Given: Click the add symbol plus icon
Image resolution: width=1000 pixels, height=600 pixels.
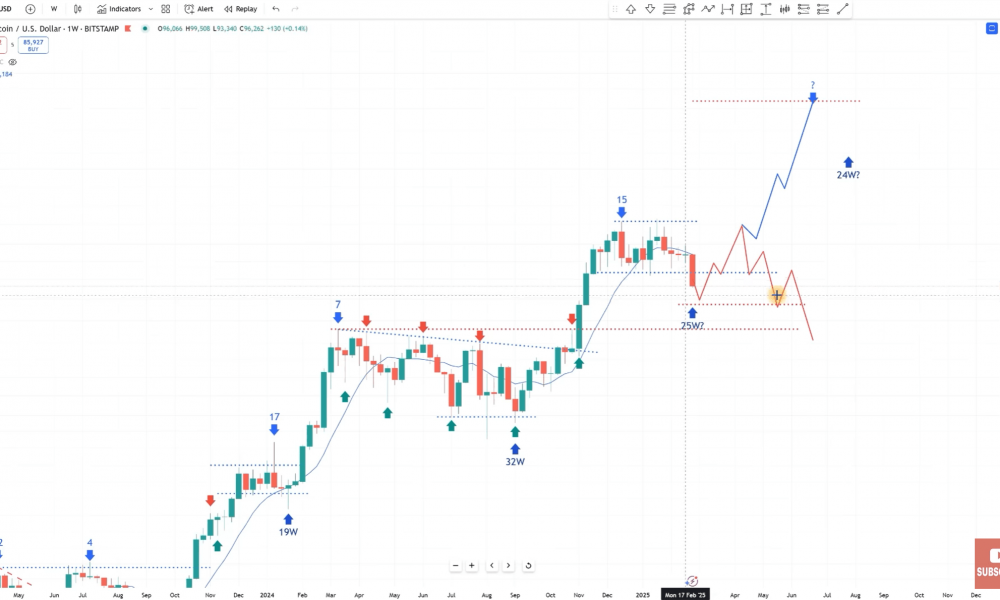Looking at the screenshot, I should (x=30, y=9).
